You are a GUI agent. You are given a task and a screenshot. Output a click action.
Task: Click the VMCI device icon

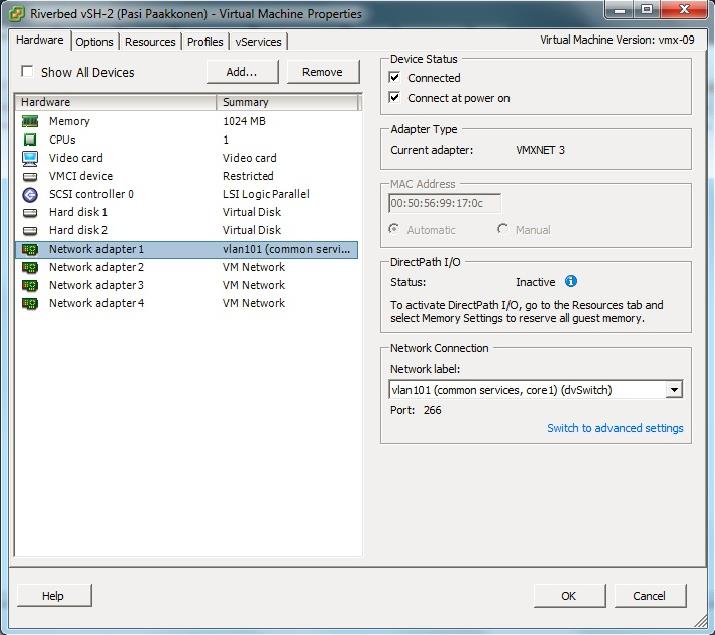(30, 176)
